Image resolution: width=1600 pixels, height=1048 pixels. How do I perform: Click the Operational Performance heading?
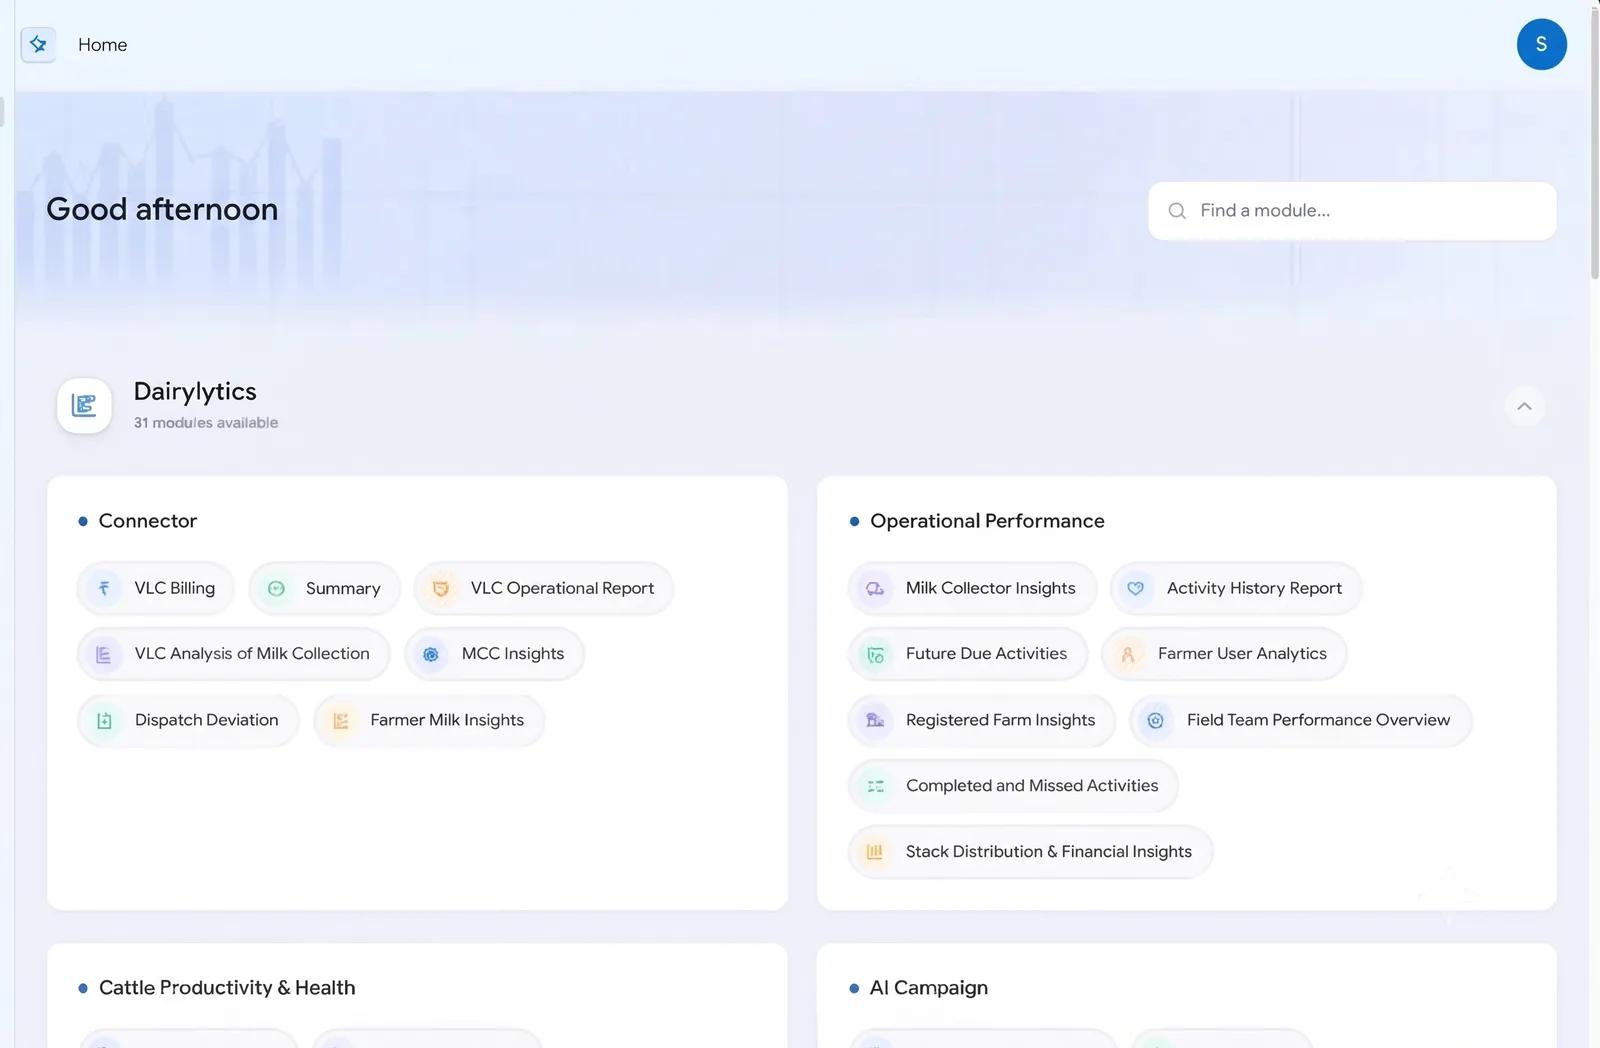(987, 521)
